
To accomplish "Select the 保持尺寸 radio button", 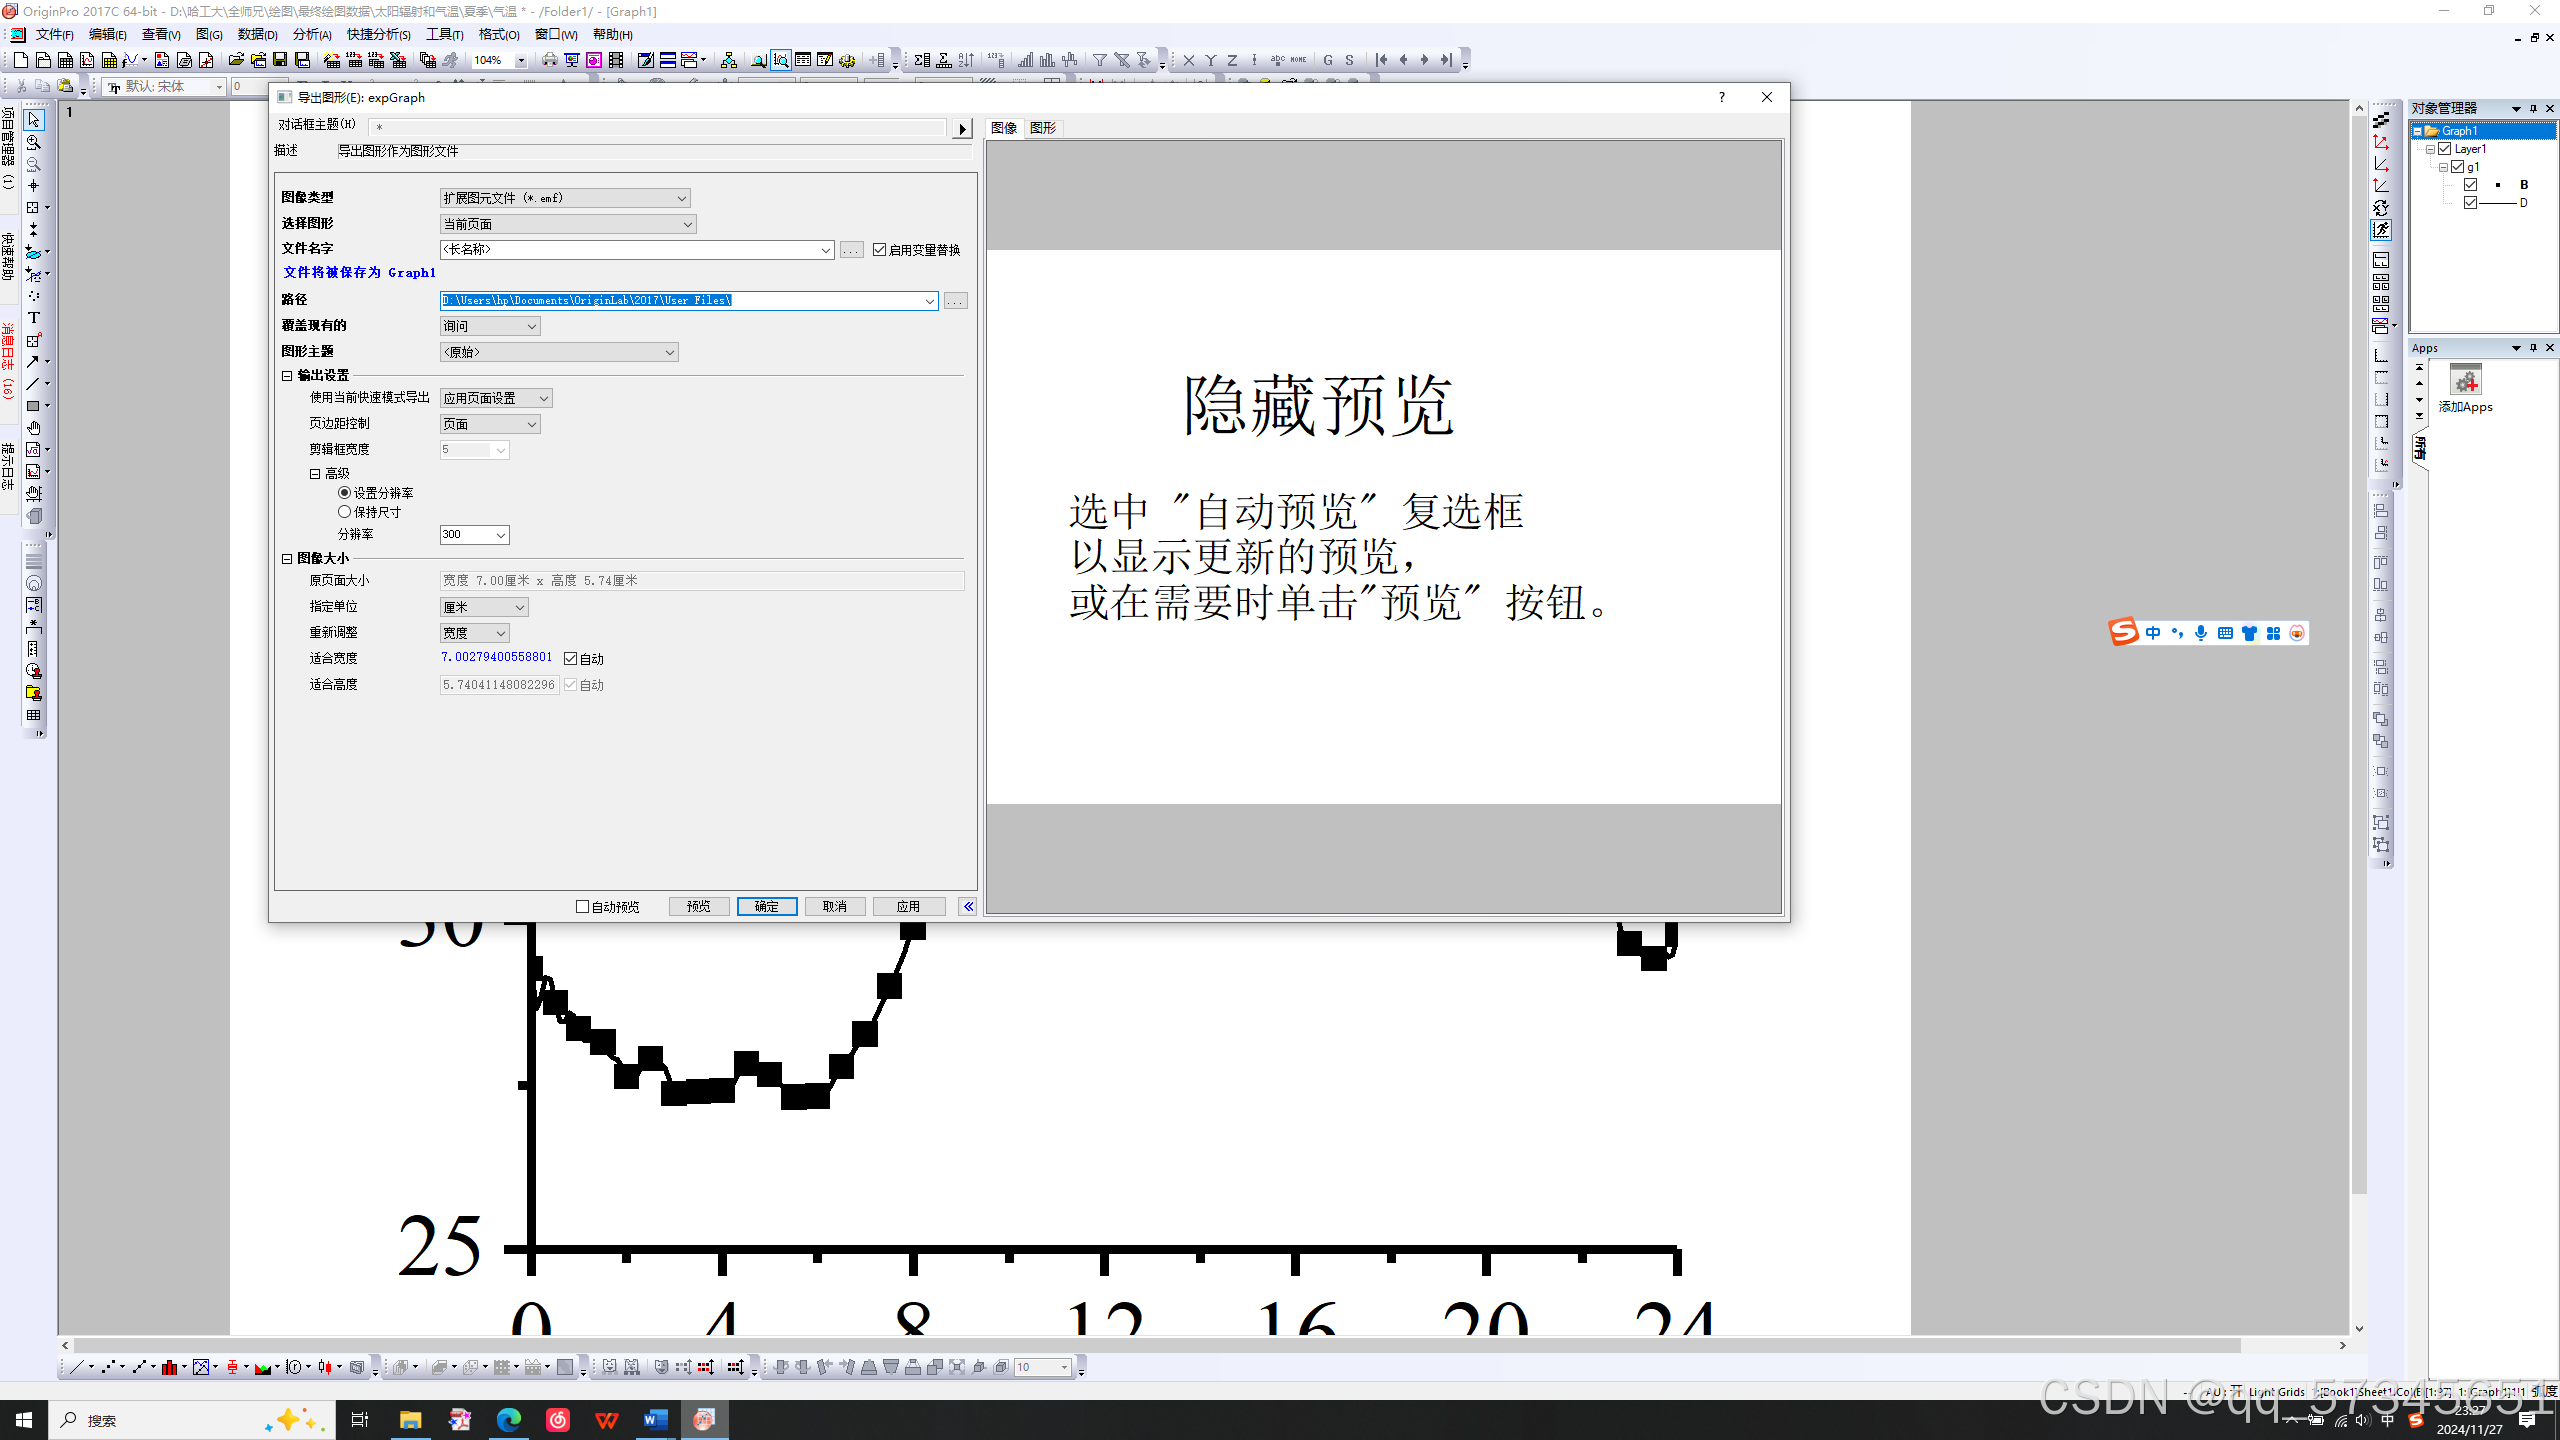I will [x=345, y=512].
